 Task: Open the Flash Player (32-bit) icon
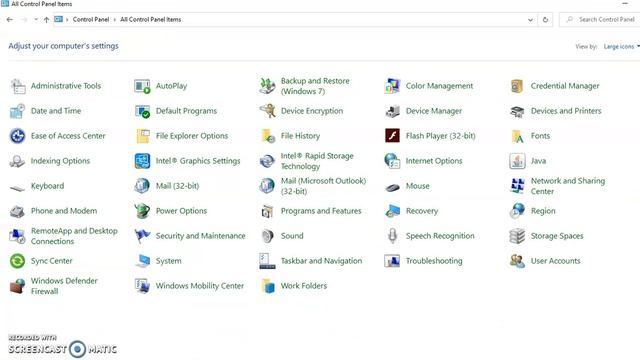[x=392, y=136]
